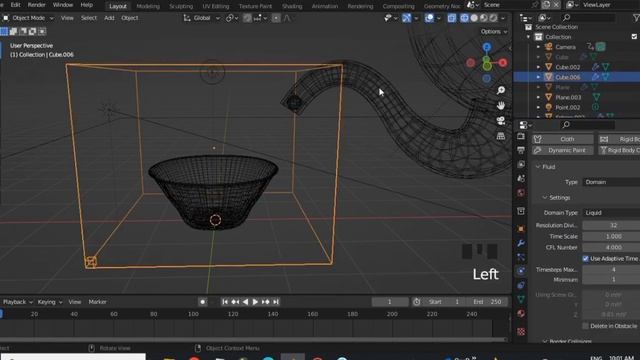Viewport: 640px width, 360px height.
Task: Open the Particles properties tab icon
Action: (521, 257)
